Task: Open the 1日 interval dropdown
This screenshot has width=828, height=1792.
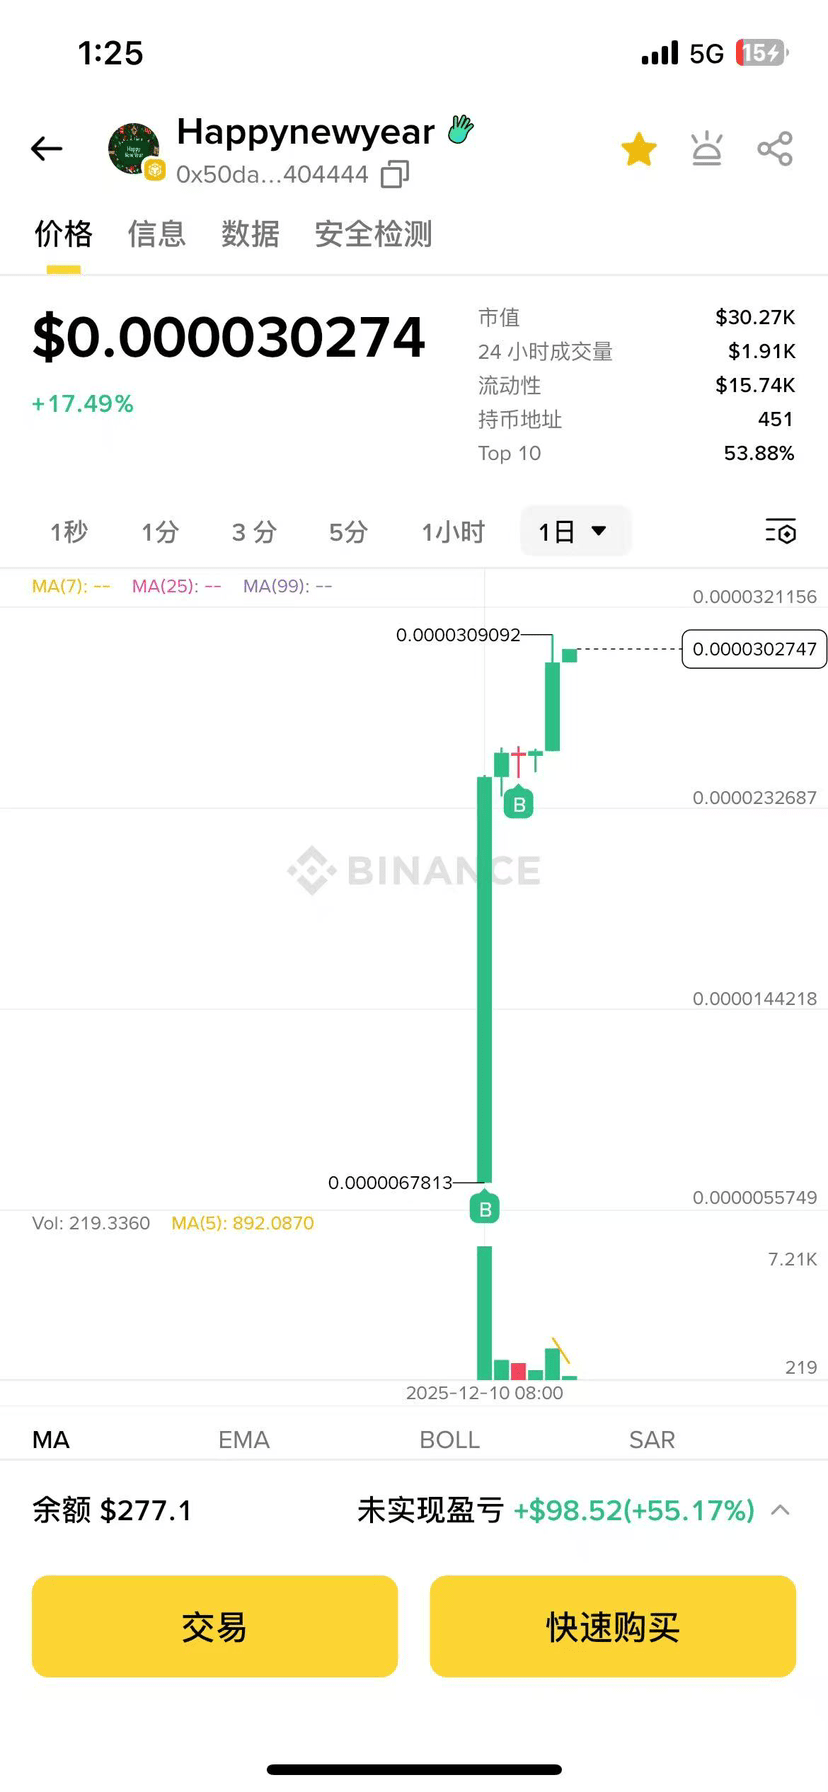Action: [x=573, y=531]
